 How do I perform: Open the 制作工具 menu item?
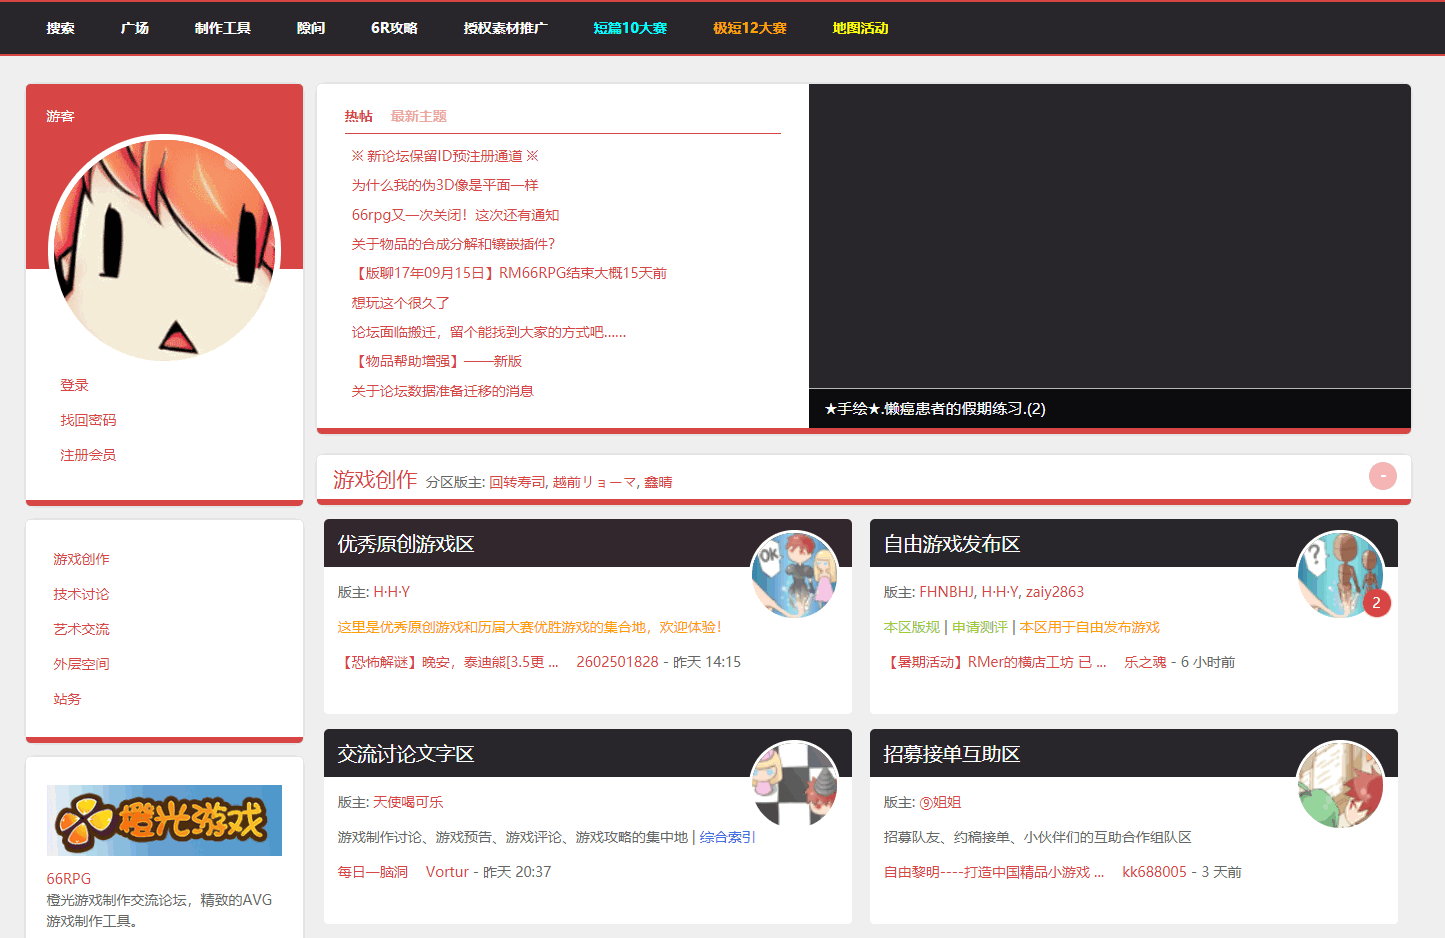point(222,28)
